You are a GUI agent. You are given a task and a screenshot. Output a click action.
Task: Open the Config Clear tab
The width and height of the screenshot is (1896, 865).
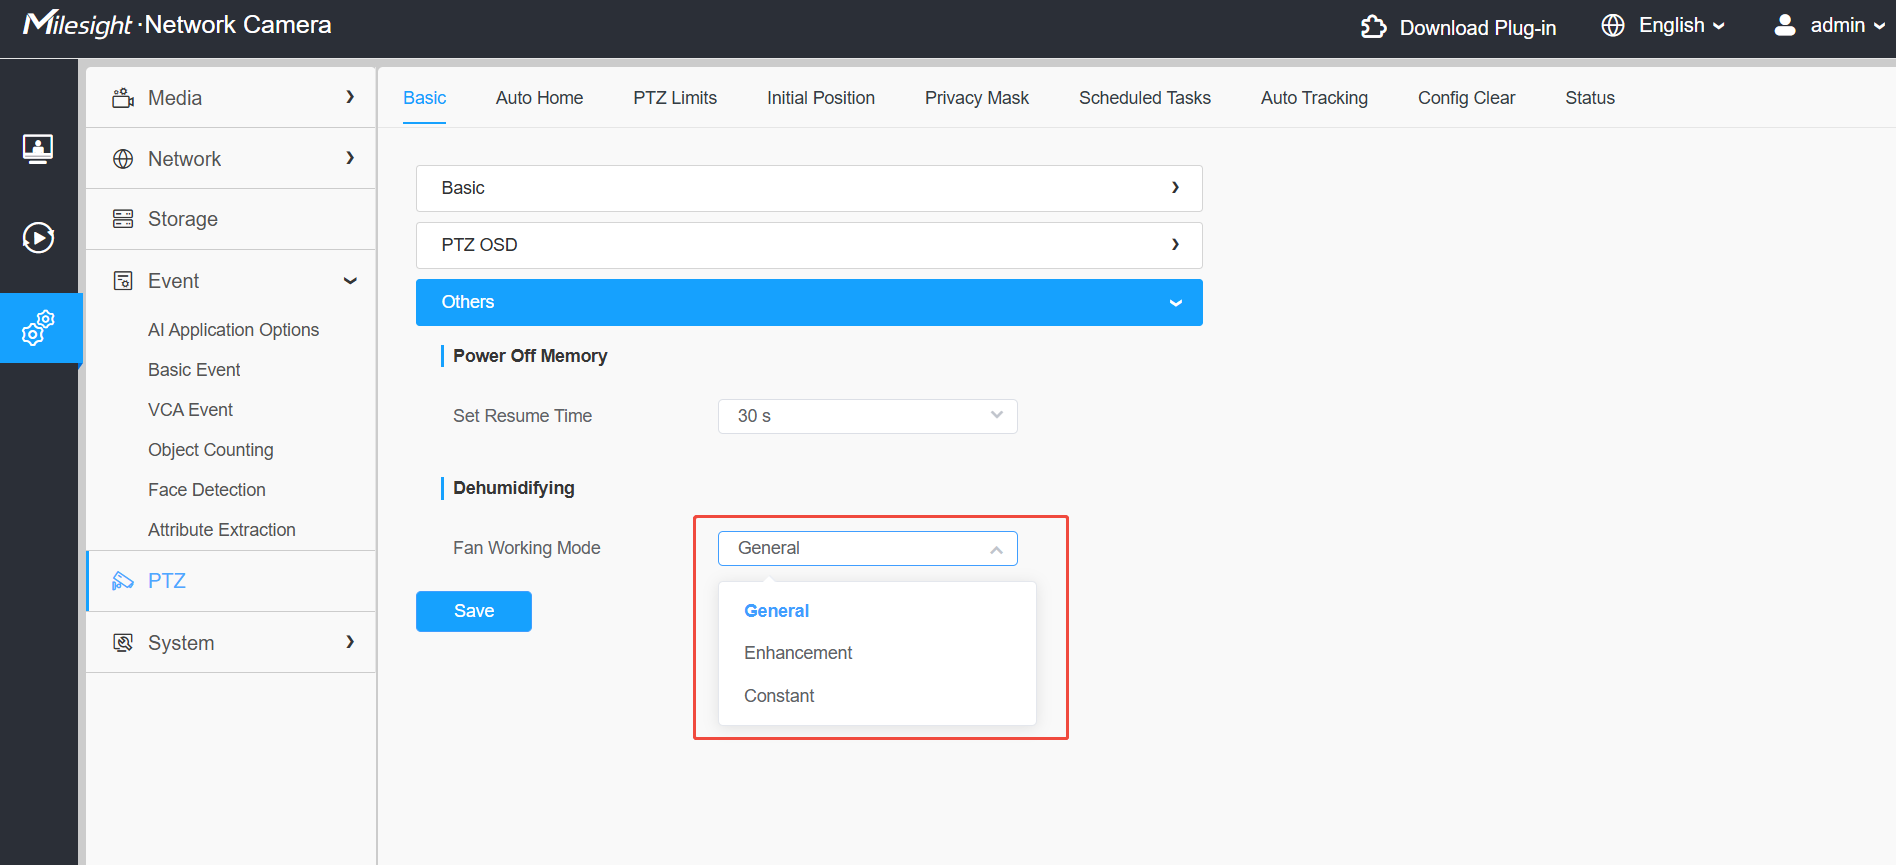click(1466, 98)
